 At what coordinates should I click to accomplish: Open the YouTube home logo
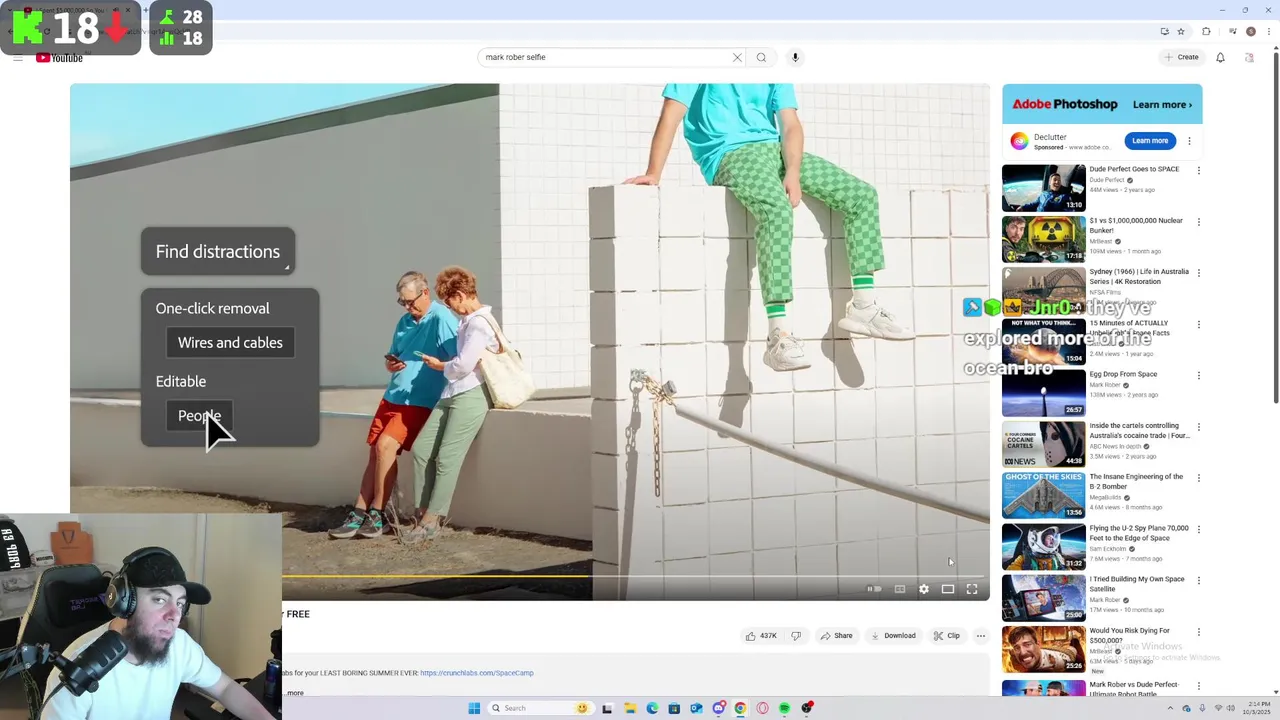59,58
